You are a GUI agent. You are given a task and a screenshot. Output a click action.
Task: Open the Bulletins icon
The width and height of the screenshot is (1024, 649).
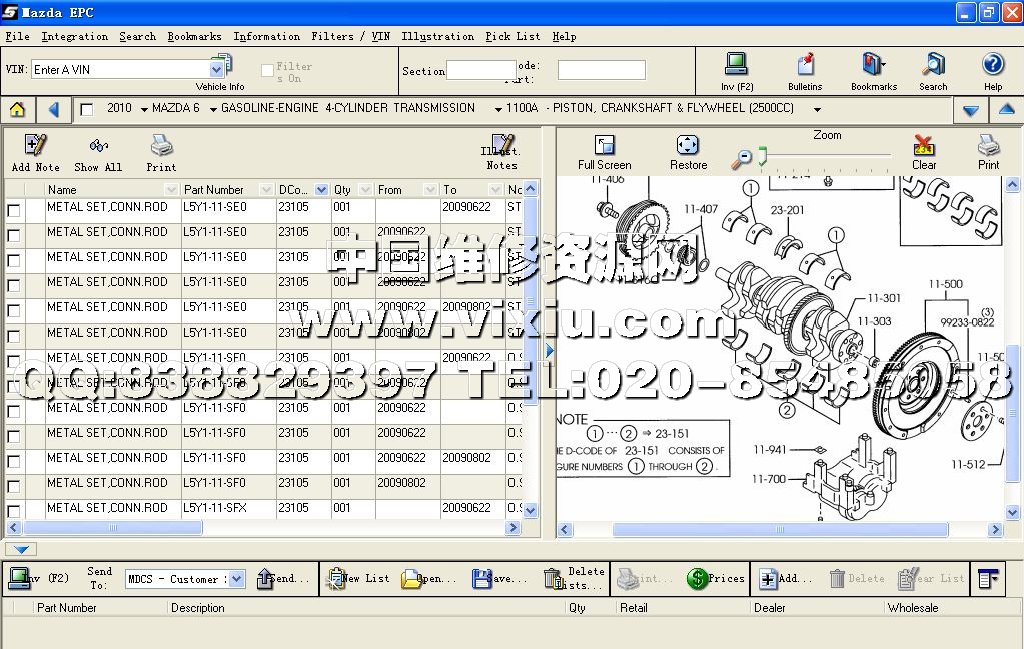point(805,65)
